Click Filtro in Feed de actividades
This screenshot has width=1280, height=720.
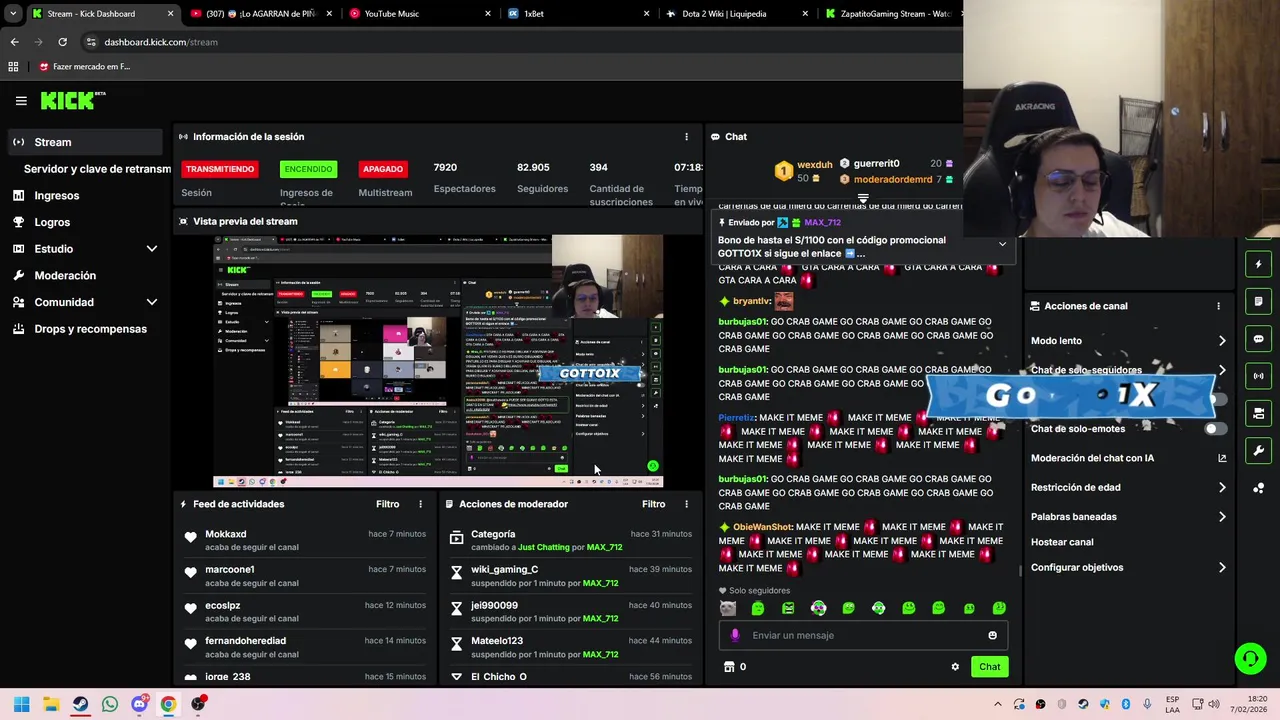pos(387,504)
